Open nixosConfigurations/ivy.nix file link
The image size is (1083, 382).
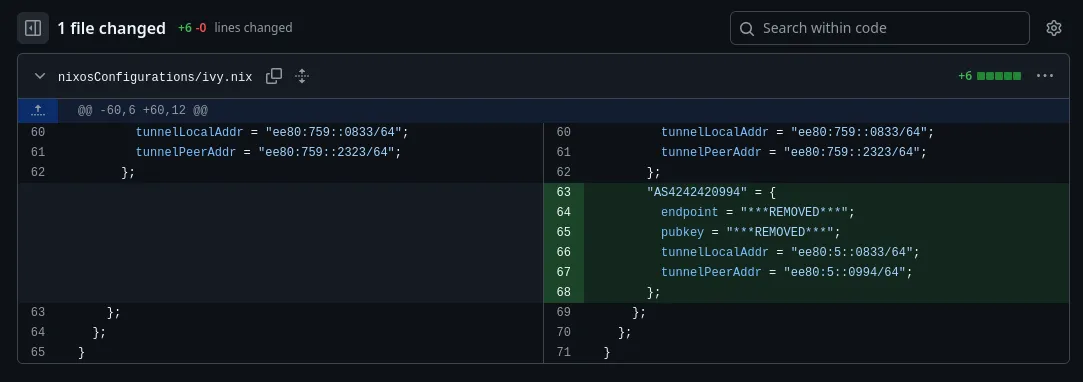point(155,77)
